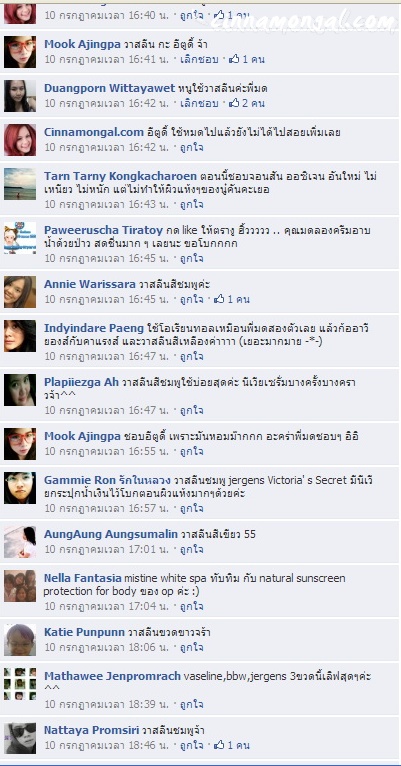
Task: Like Tarn Tarny Kongkacharoen's comment
Action: pyautogui.click(x=191, y=204)
